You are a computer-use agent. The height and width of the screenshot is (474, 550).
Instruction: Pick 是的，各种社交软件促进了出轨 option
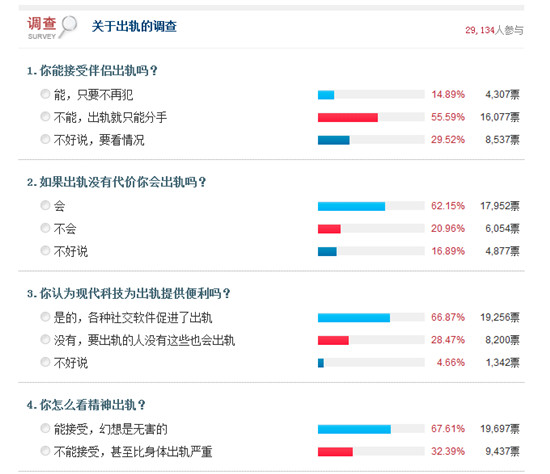coord(45,317)
